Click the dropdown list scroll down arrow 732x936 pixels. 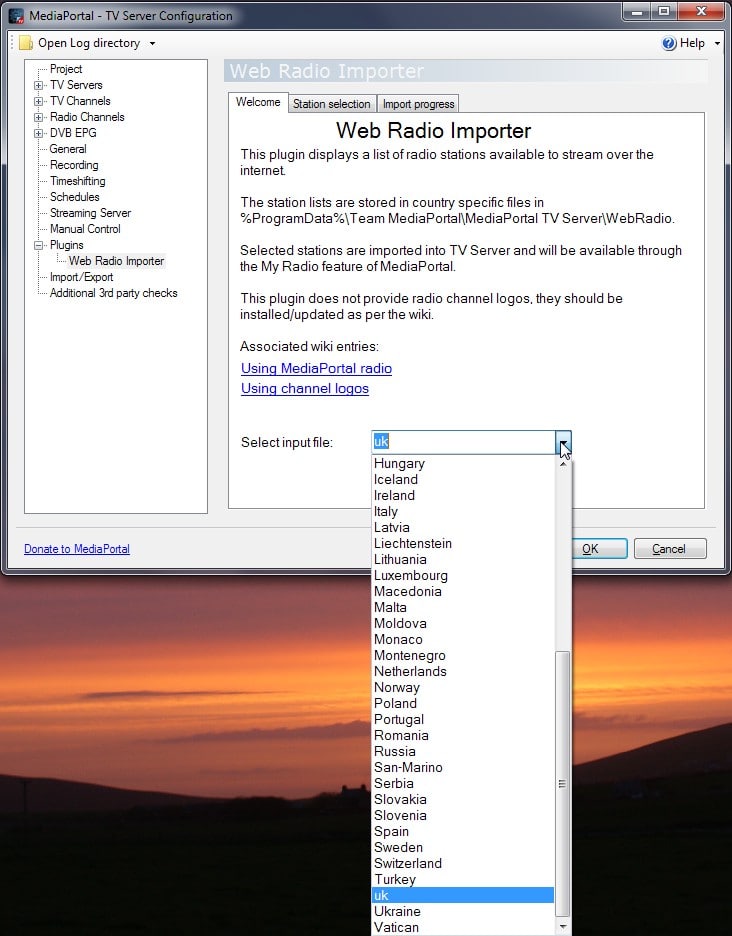pos(562,926)
